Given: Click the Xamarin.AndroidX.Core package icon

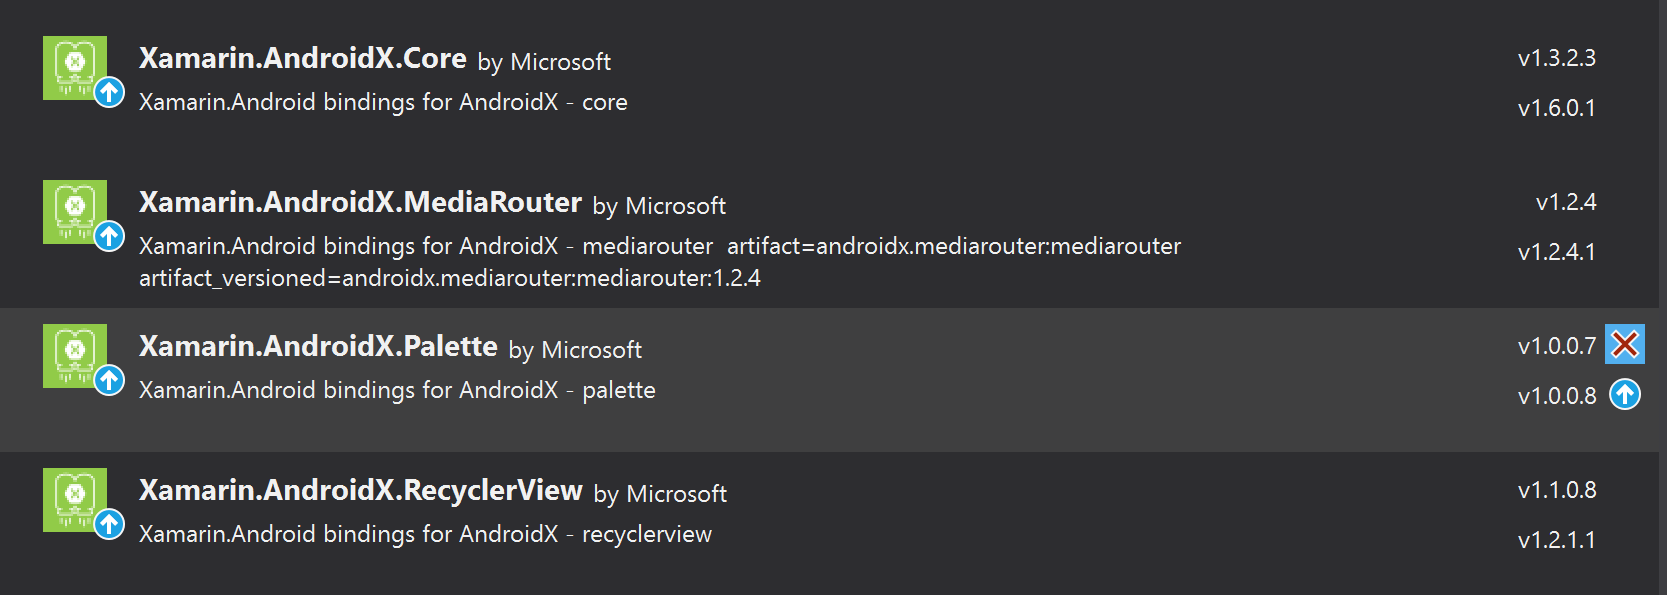Looking at the screenshot, I should click(x=75, y=68).
